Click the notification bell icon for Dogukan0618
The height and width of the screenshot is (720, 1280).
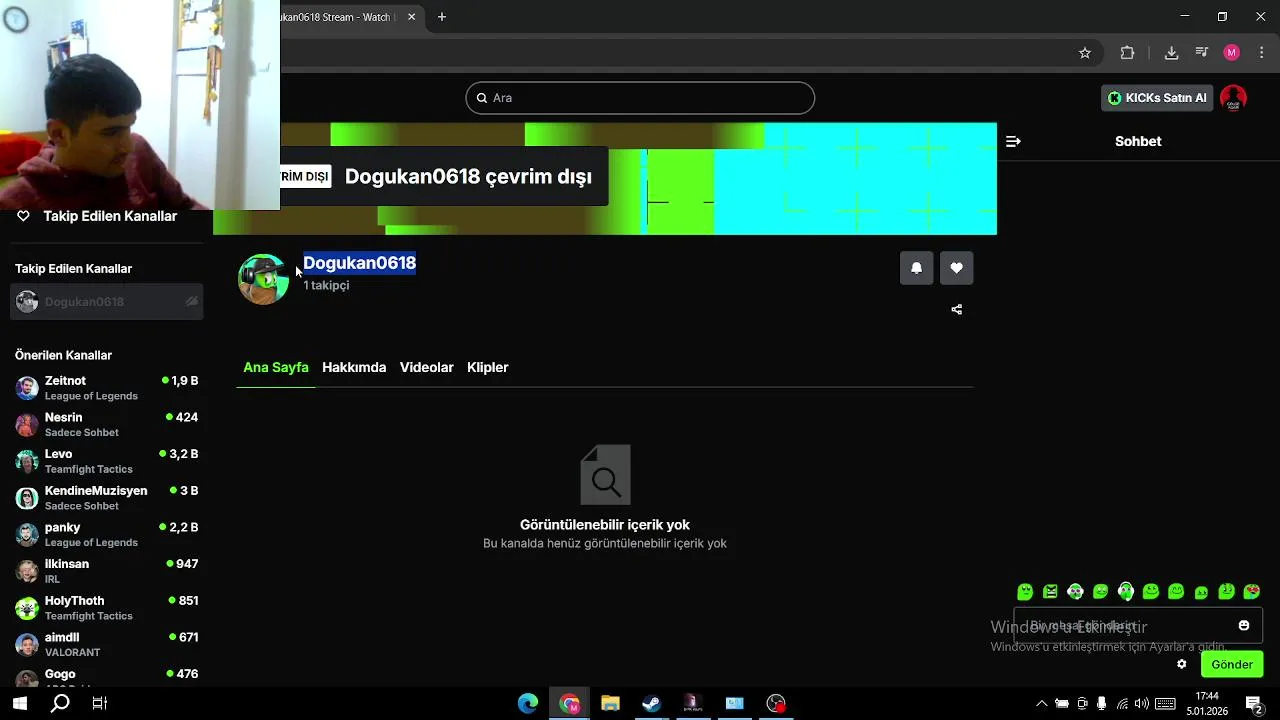pos(916,268)
